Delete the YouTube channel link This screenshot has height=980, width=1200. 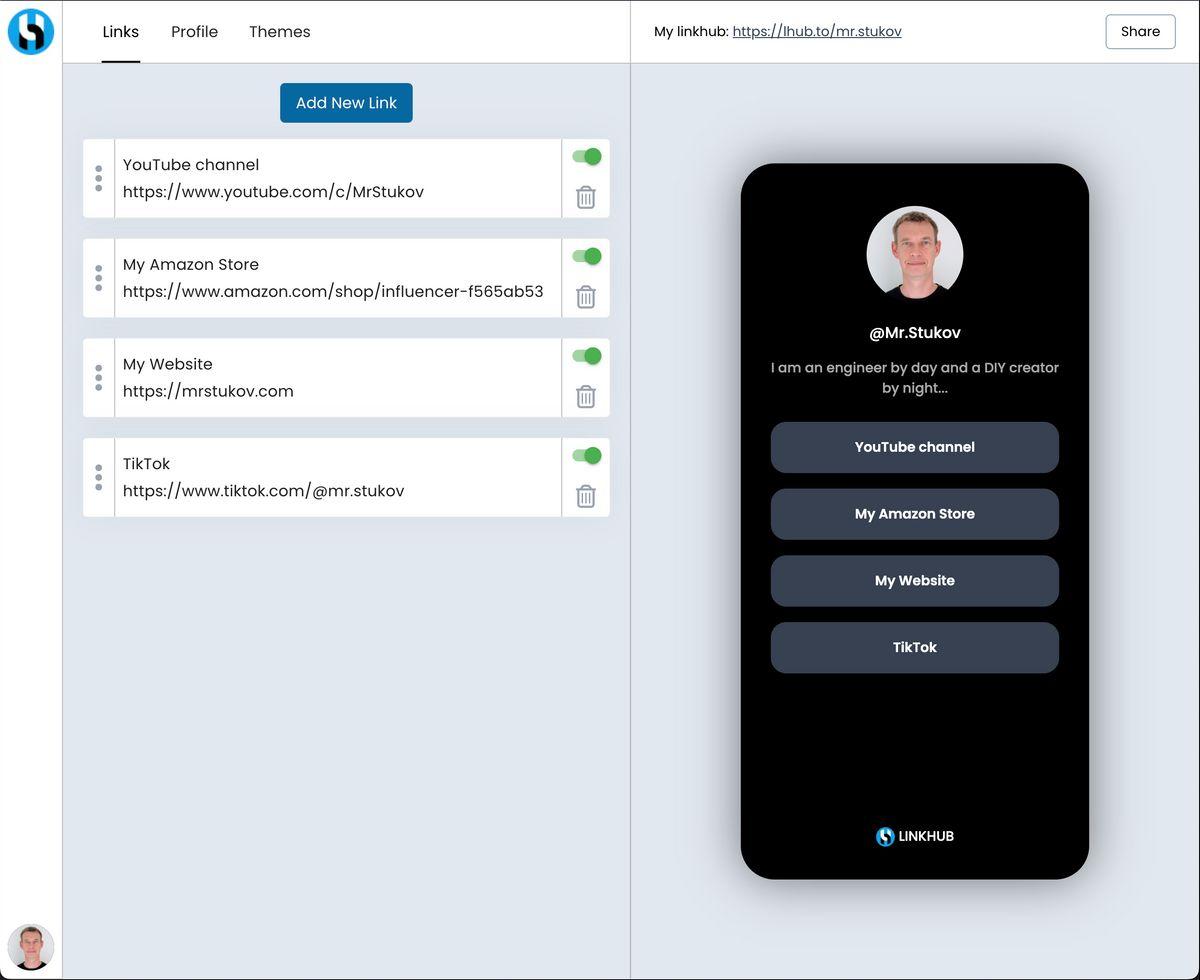click(x=586, y=197)
